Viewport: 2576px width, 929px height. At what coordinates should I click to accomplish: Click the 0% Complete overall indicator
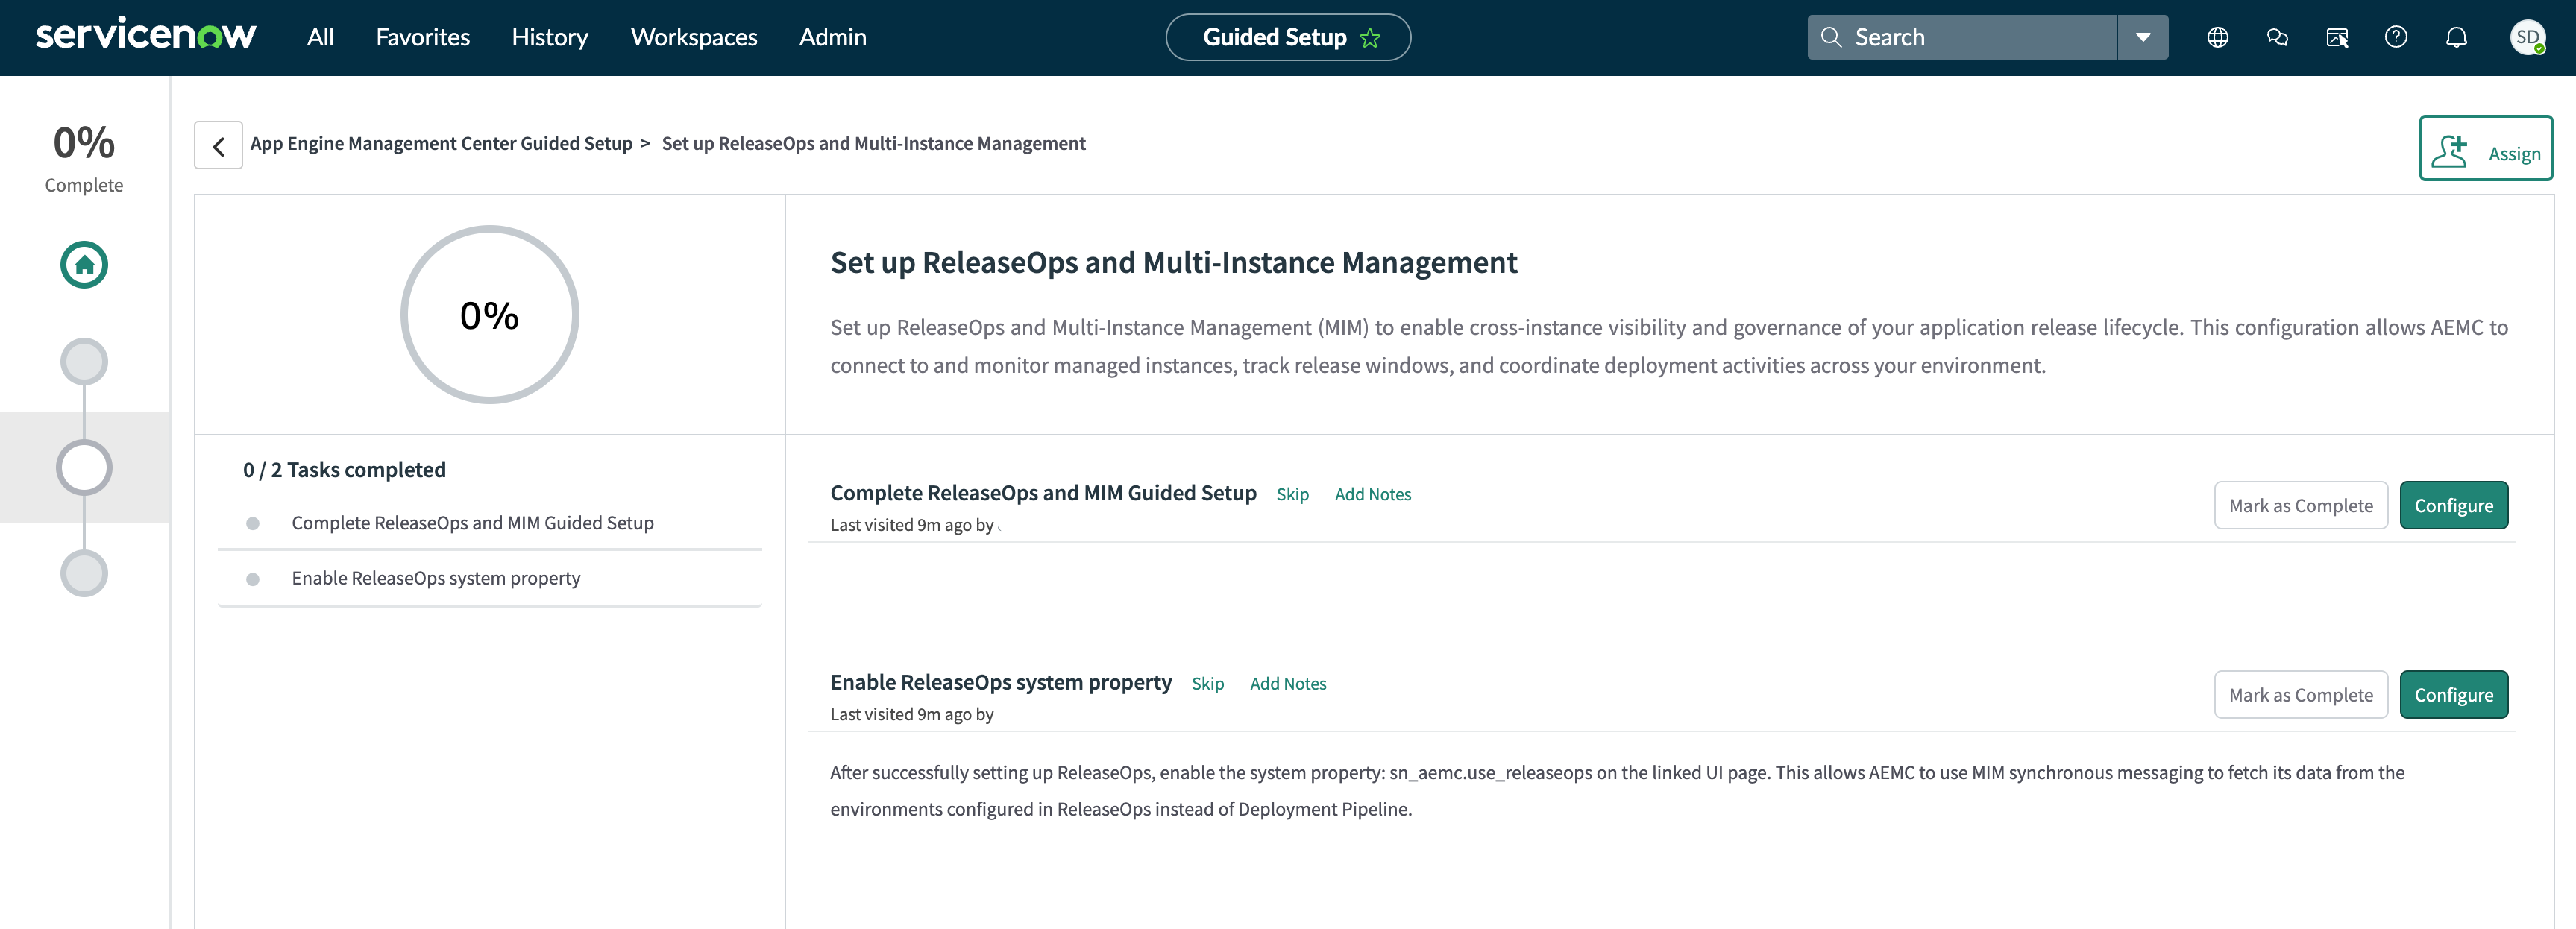click(x=84, y=158)
